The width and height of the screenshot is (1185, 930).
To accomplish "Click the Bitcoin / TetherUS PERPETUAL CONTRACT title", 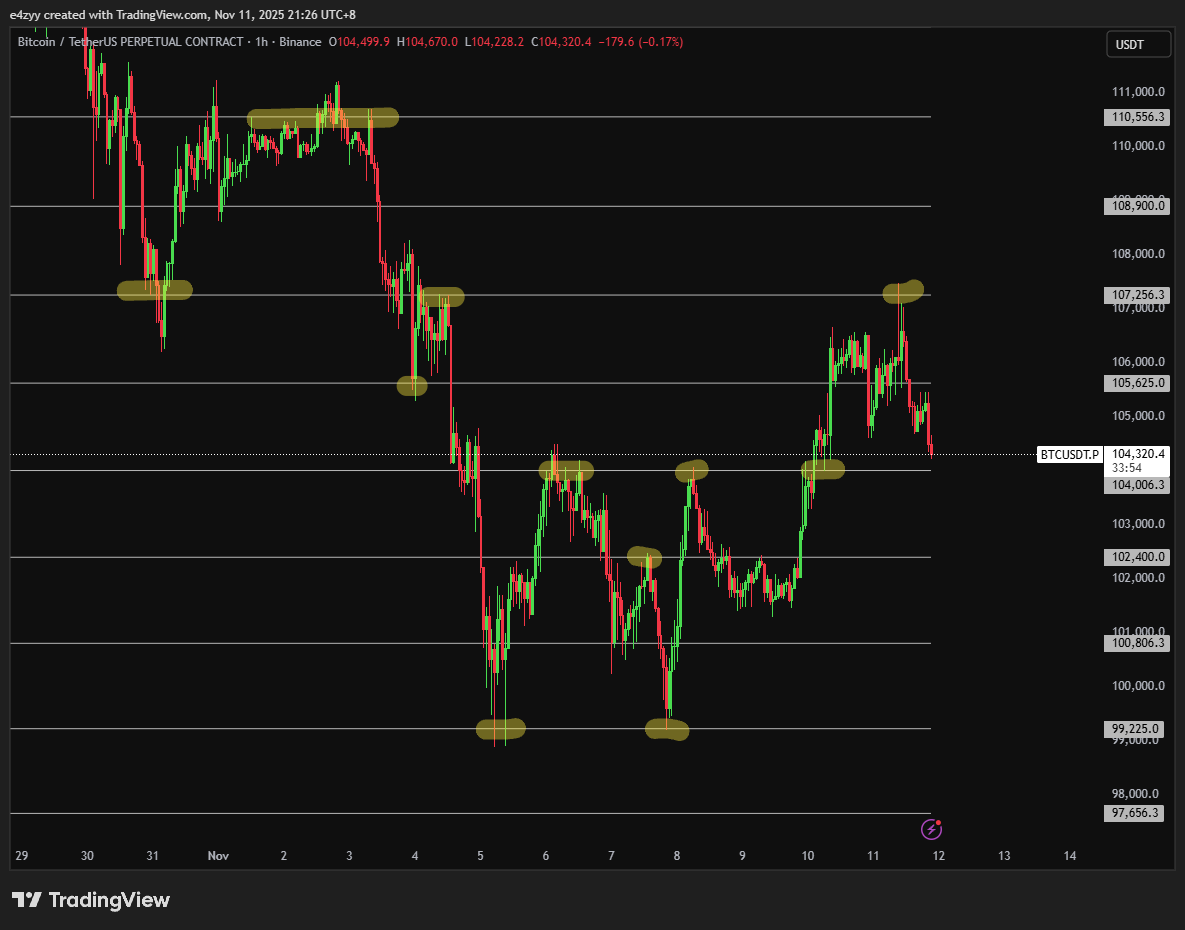I will [x=130, y=42].
